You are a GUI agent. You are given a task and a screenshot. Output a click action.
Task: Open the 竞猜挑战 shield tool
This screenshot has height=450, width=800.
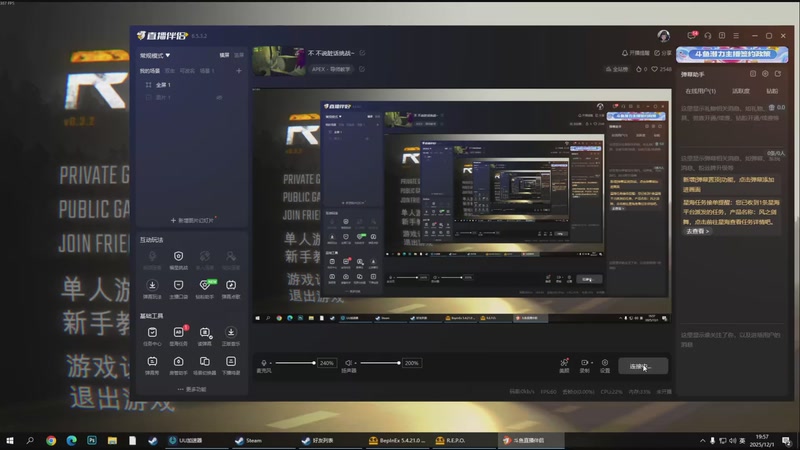178,256
